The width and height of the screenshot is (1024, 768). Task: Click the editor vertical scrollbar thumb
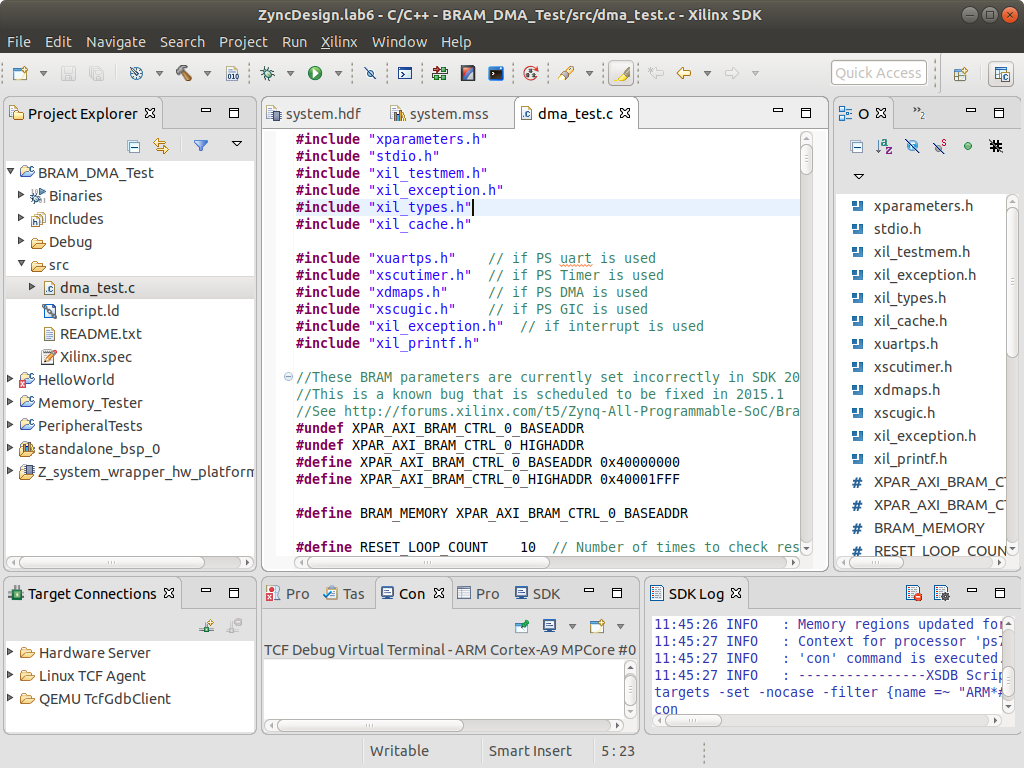click(x=806, y=157)
